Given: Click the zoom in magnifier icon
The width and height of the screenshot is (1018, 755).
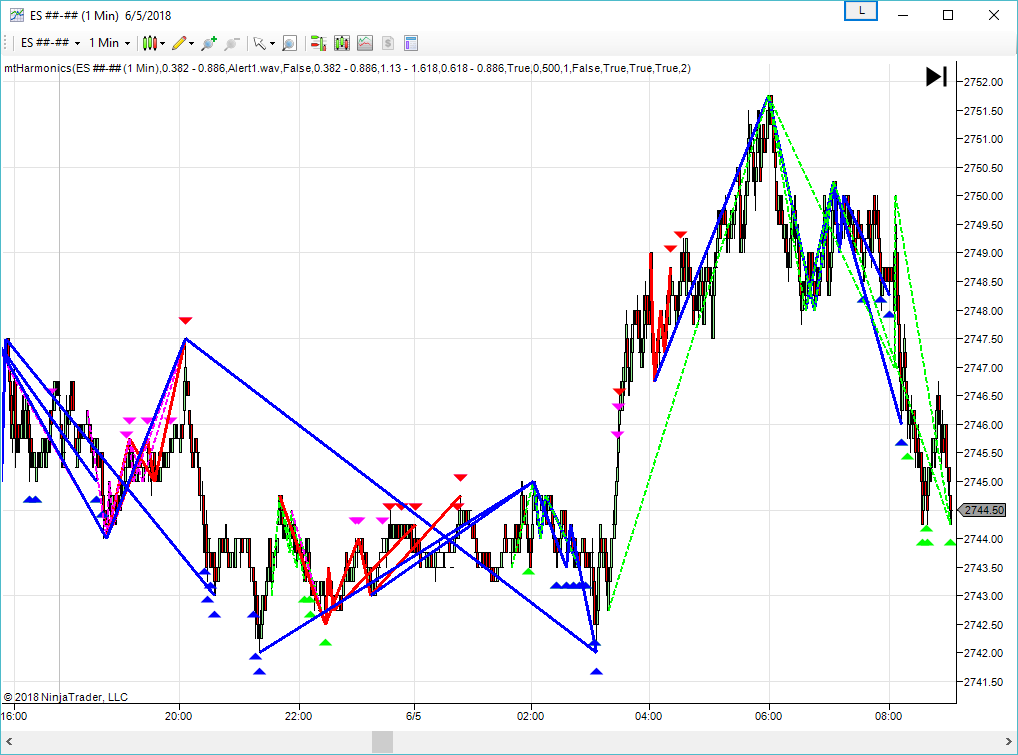Looking at the screenshot, I should pos(208,43).
